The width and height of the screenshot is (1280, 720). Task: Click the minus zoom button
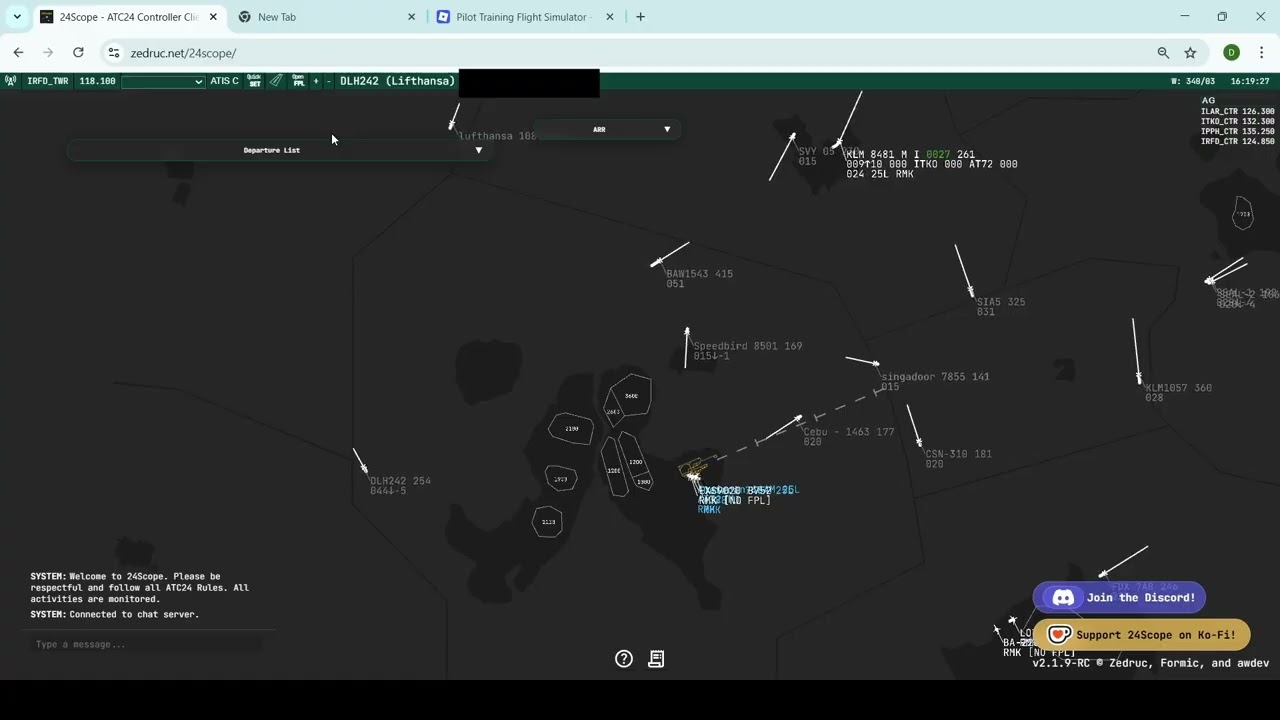coord(329,81)
